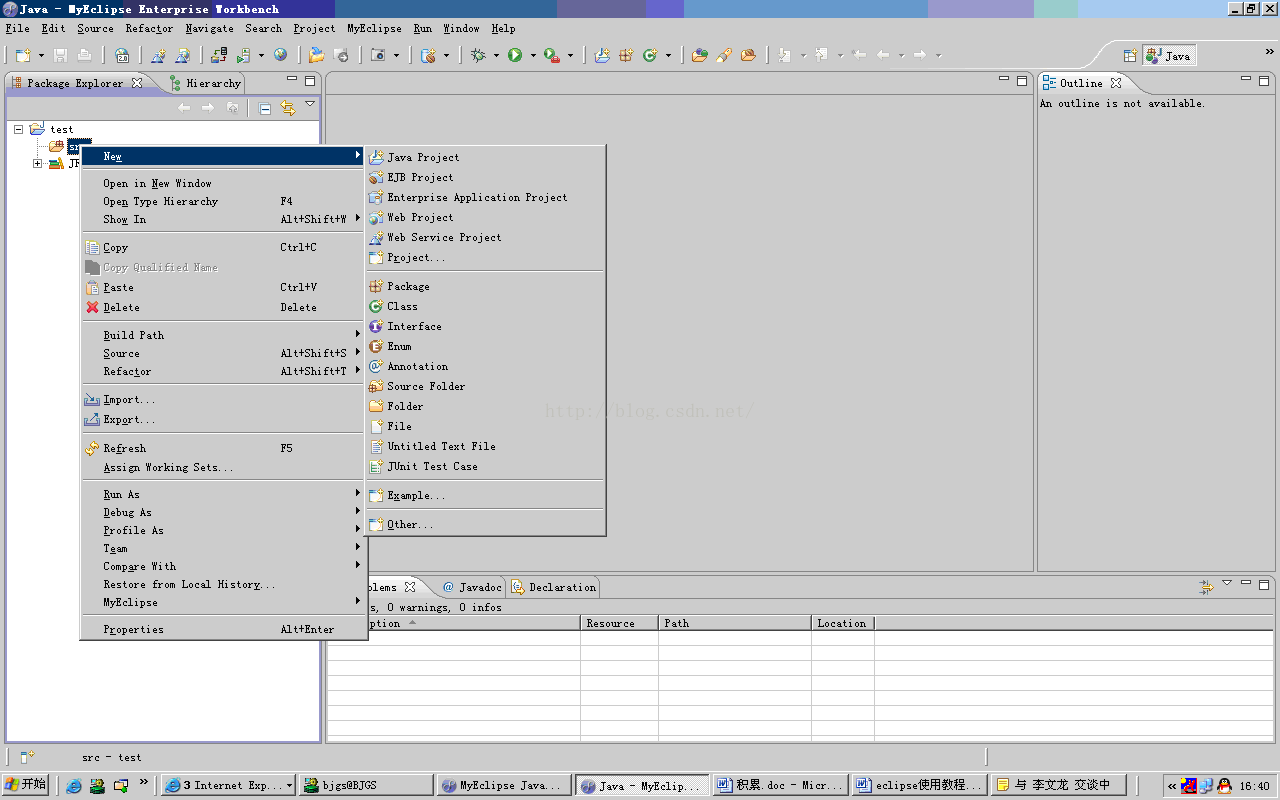Open the Package Explorer view menu triangle
1280x800 pixels.
point(310,104)
